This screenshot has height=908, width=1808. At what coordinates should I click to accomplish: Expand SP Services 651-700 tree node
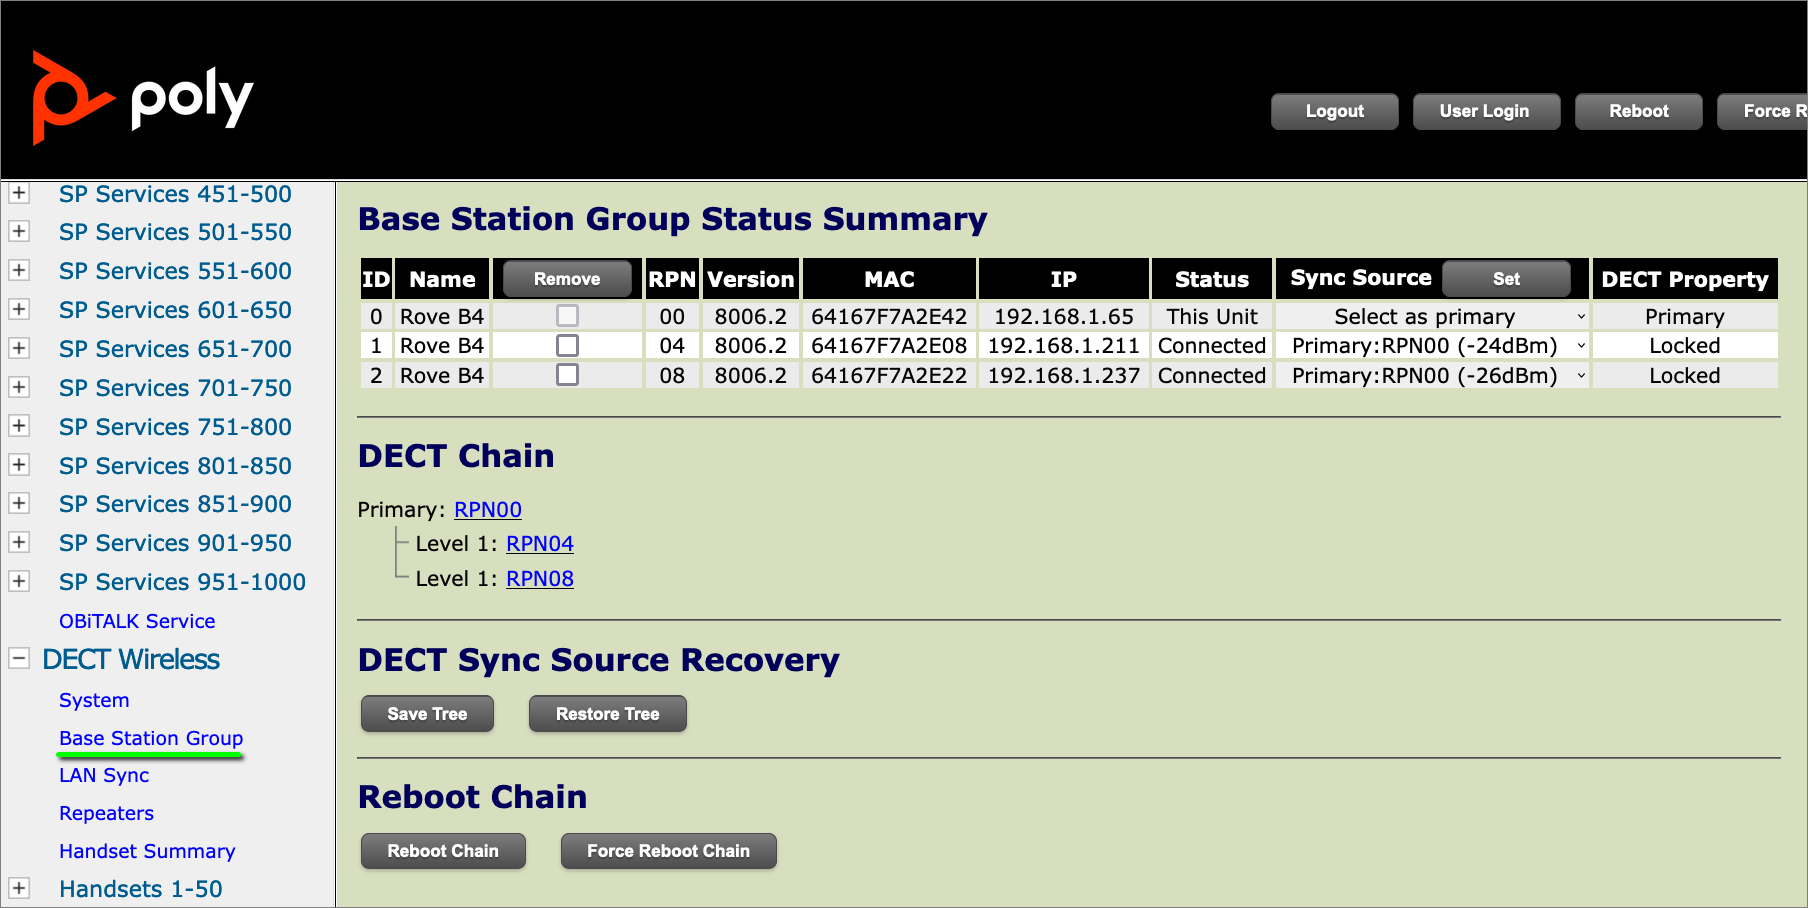[x=19, y=349]
